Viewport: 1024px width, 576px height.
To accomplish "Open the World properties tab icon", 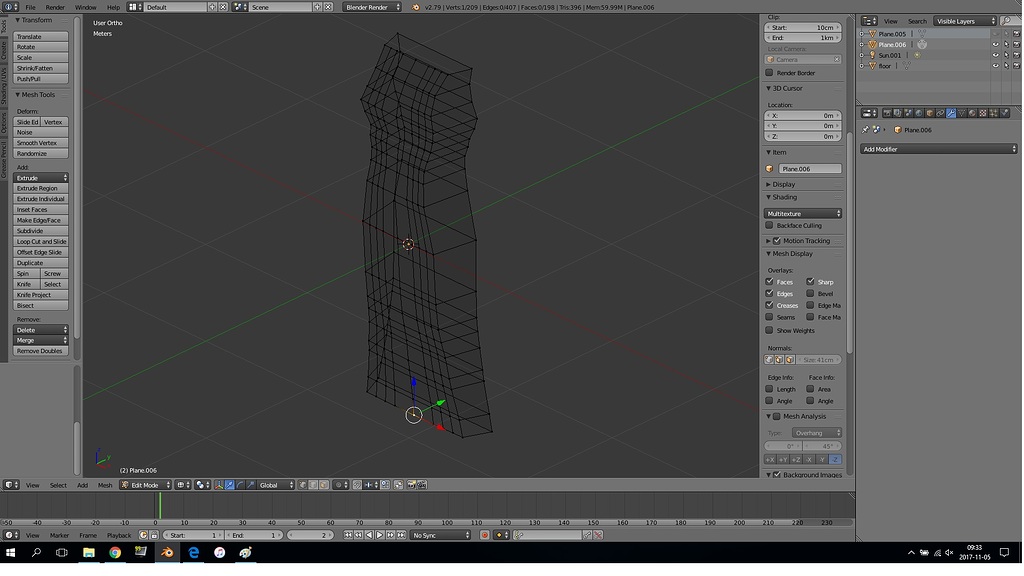I will [919, 113].
